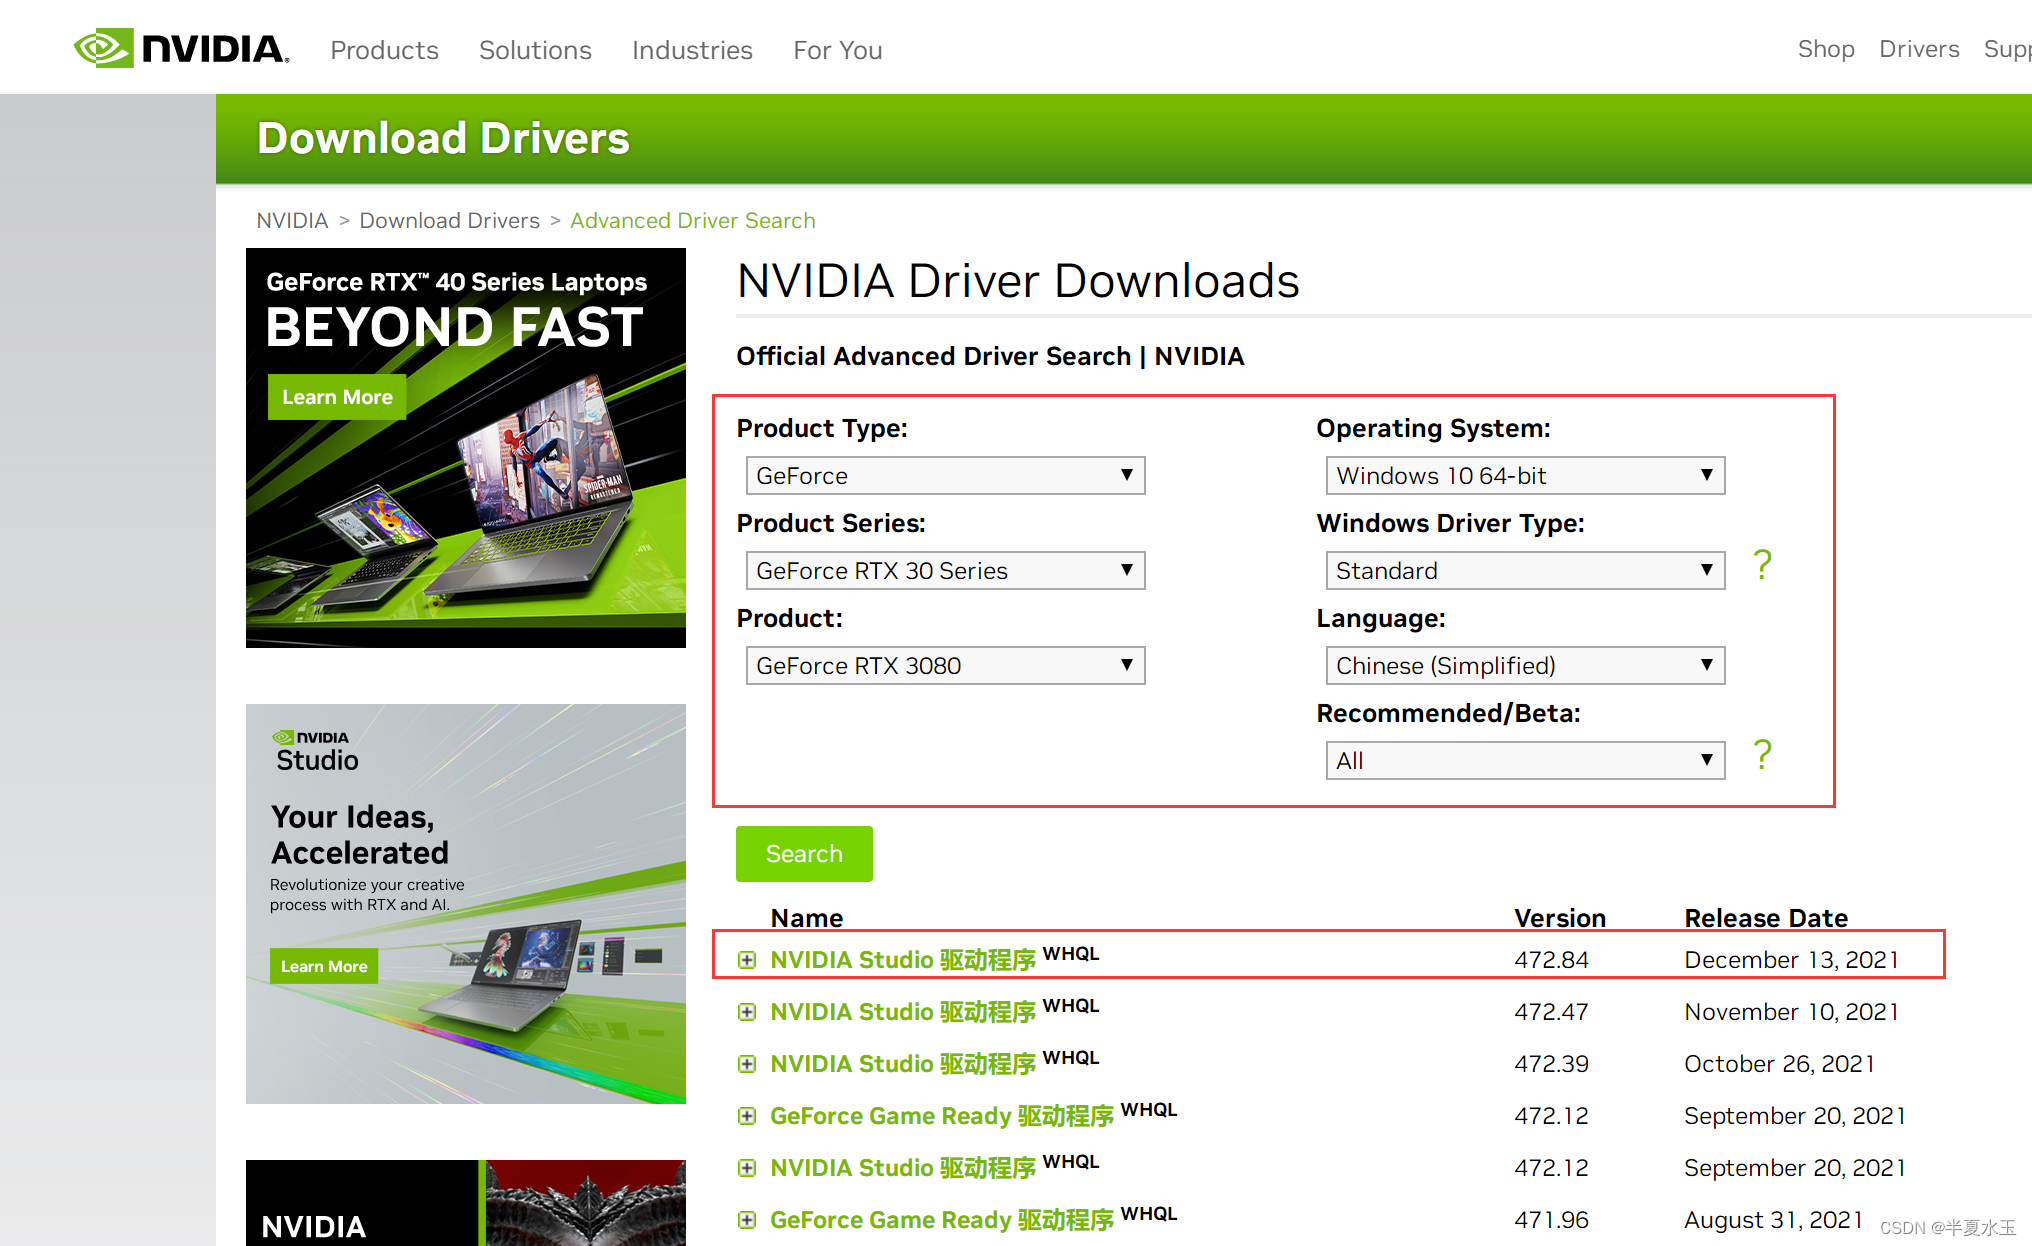Open the Operating System dropdown
The image size is (2032, 1246).
pos(1525,476)
